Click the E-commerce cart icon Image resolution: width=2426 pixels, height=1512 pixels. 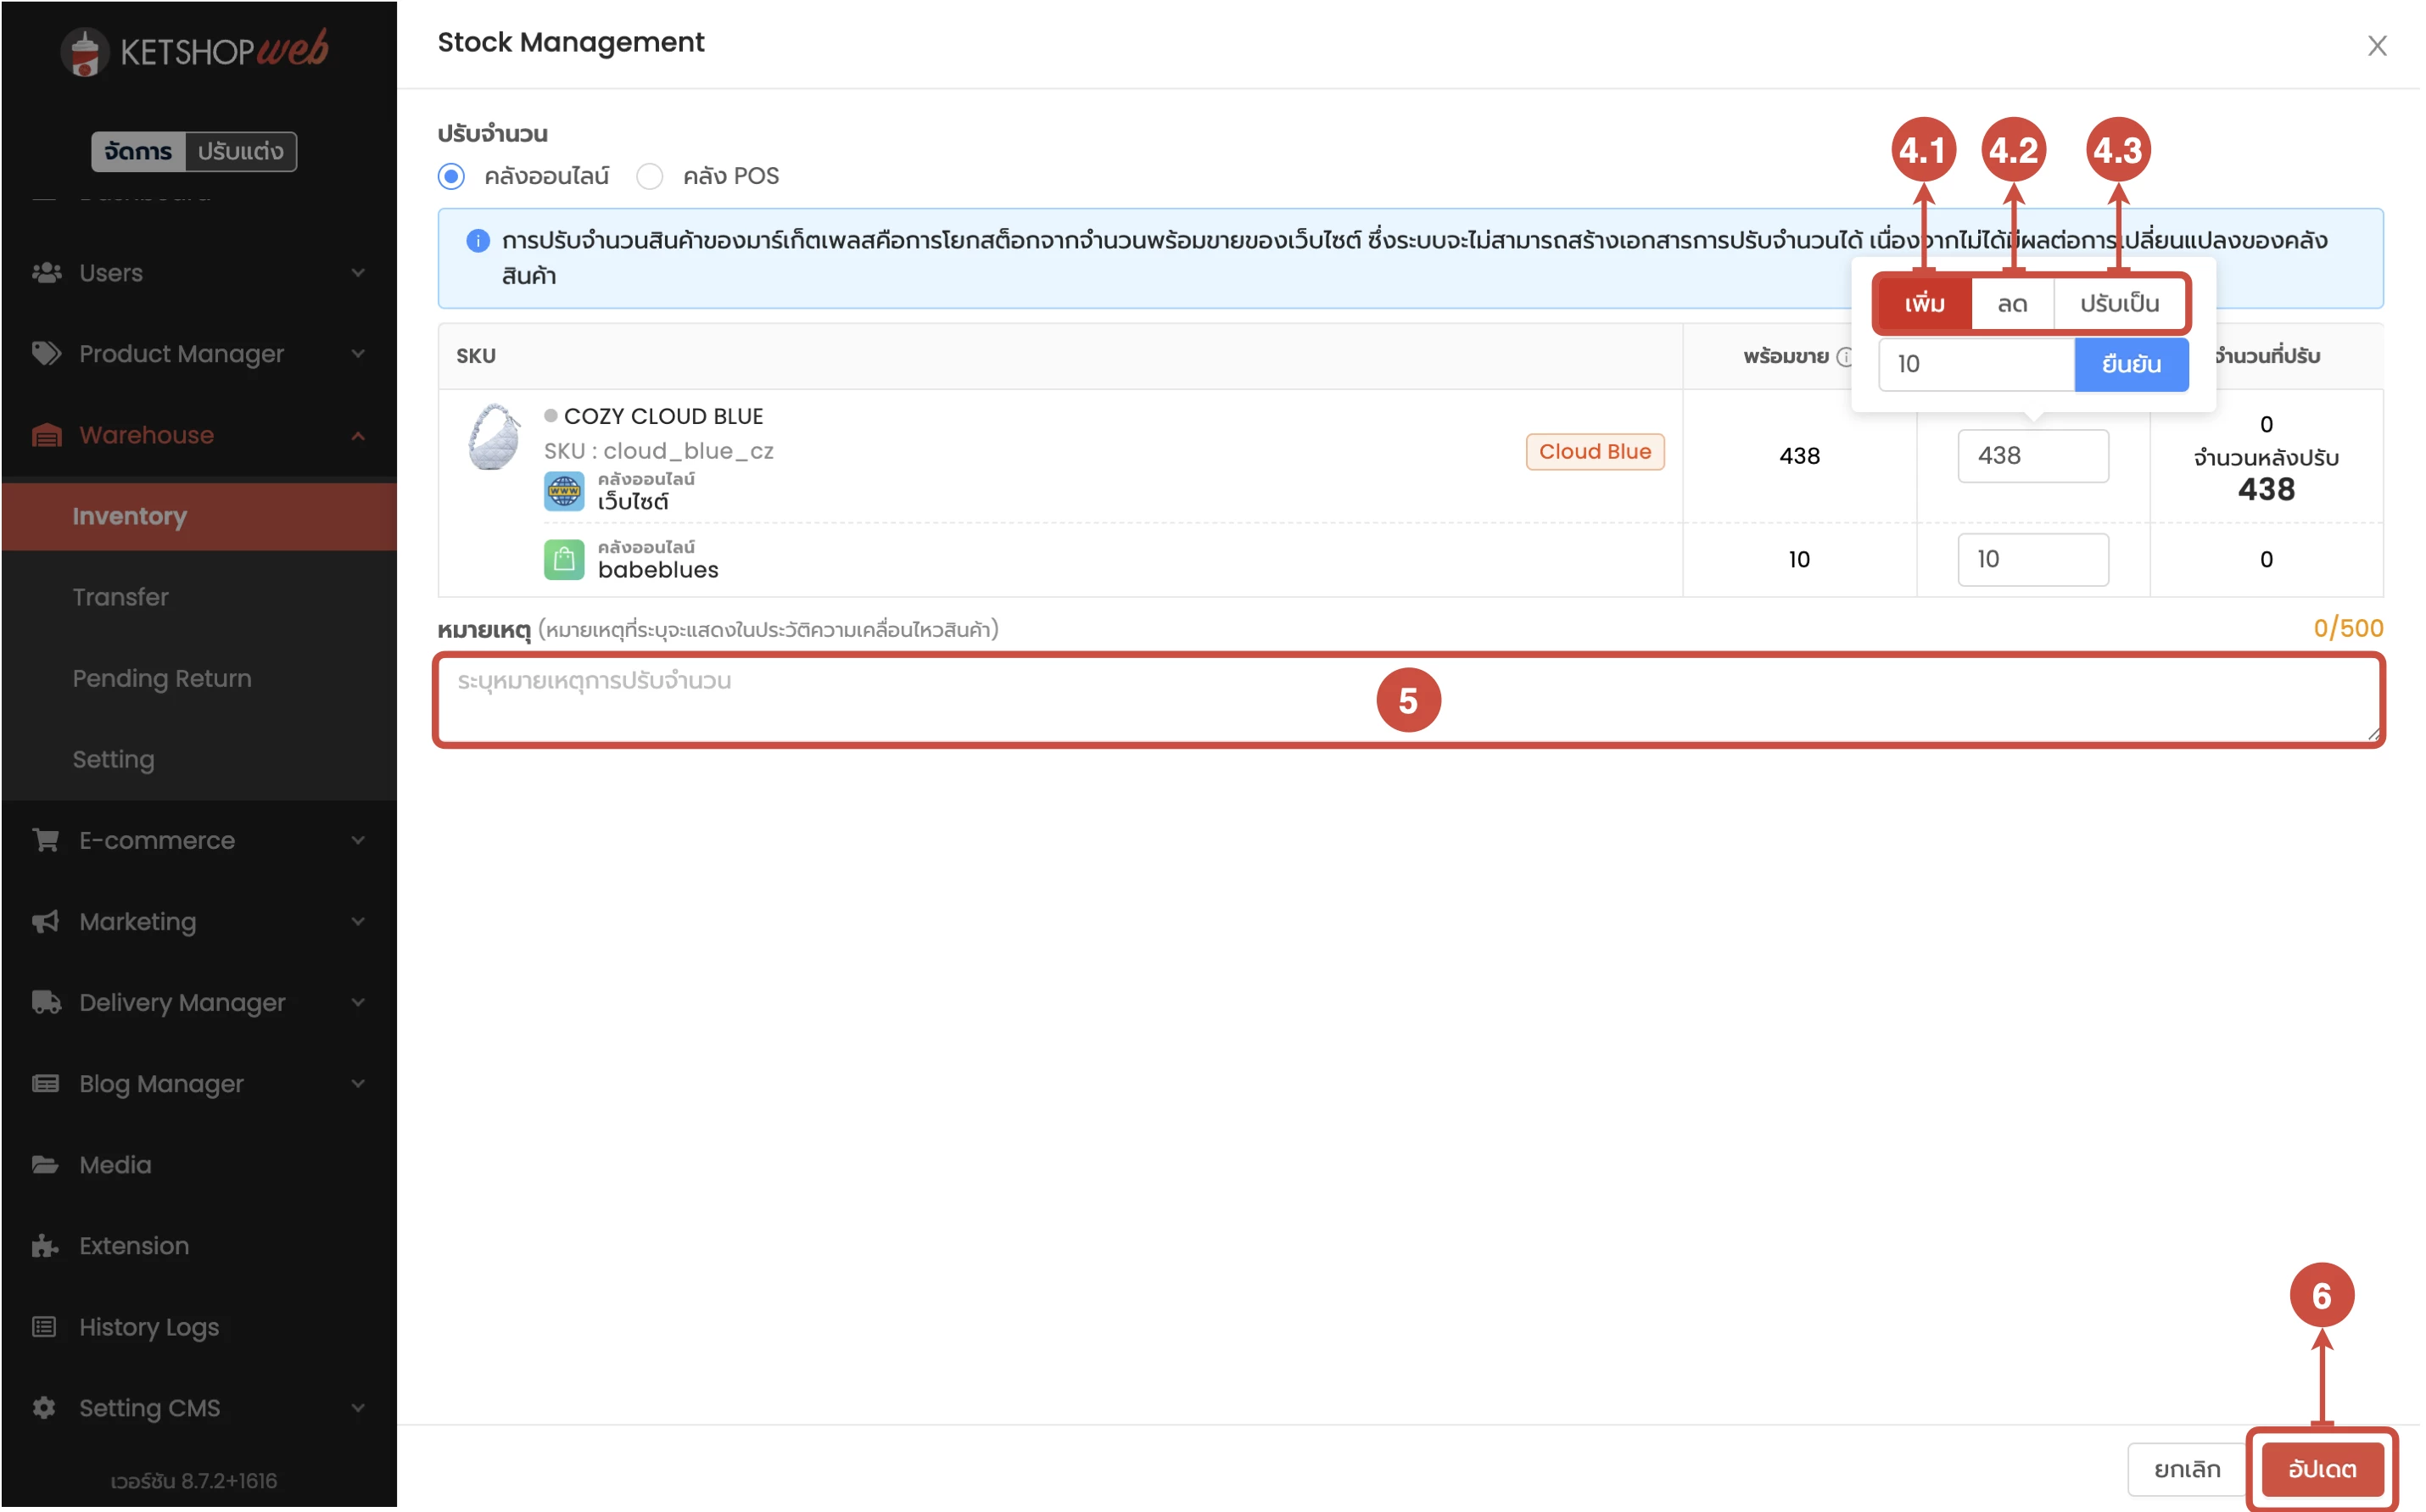[46, 841]
